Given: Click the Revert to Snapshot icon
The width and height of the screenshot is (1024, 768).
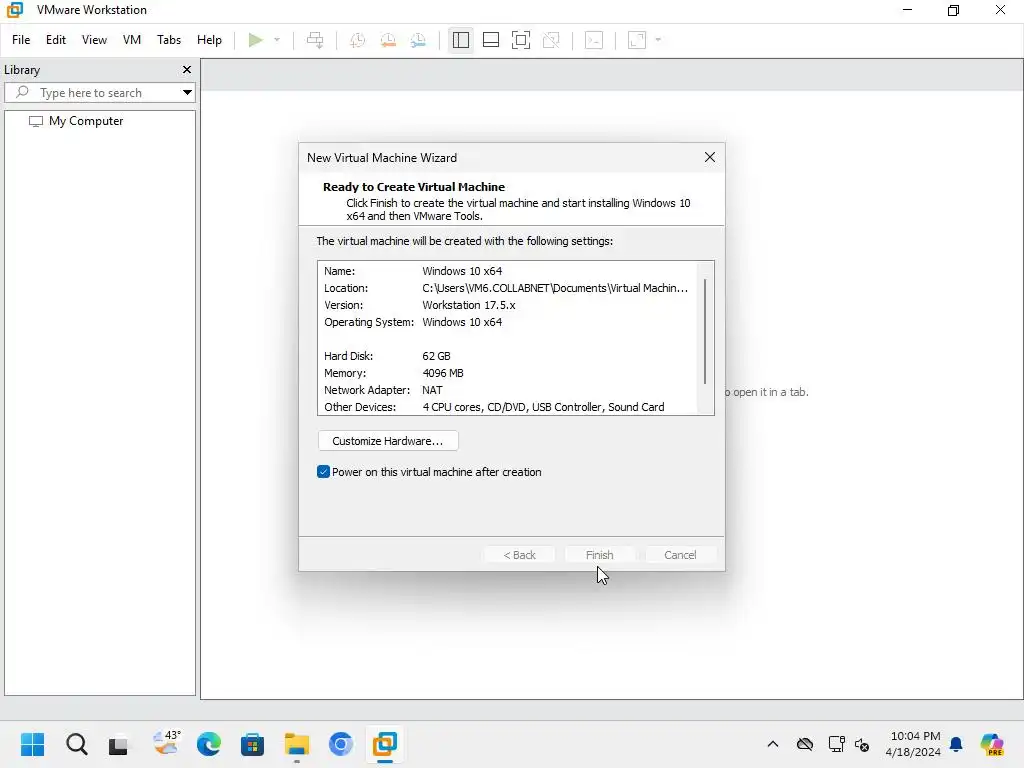Looking at the screenshot, I should pyautogui.click(x=388, y=40).
